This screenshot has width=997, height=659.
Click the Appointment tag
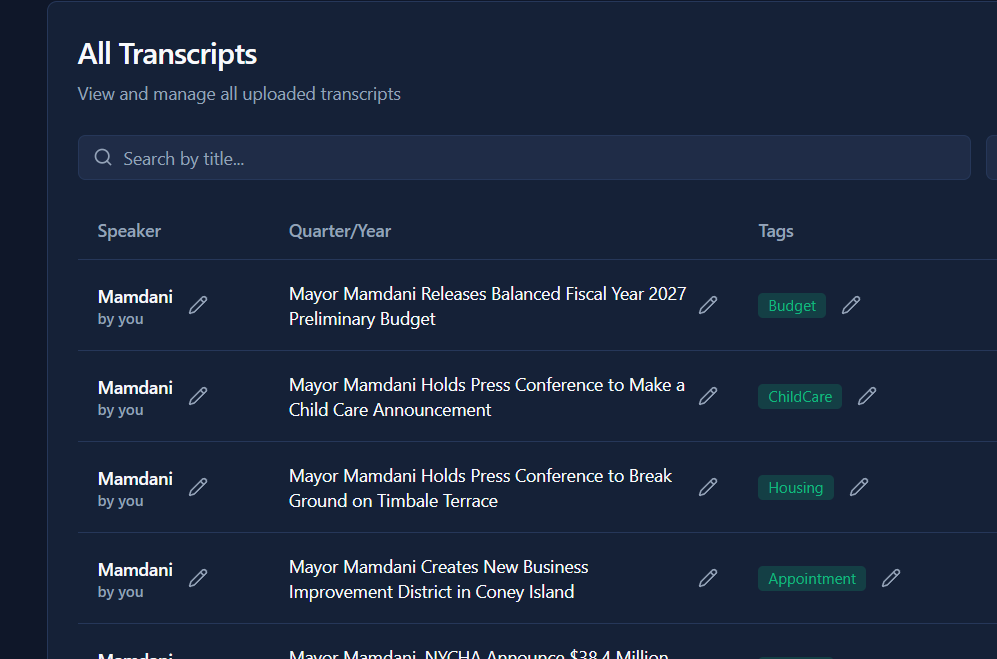point(812,578)
